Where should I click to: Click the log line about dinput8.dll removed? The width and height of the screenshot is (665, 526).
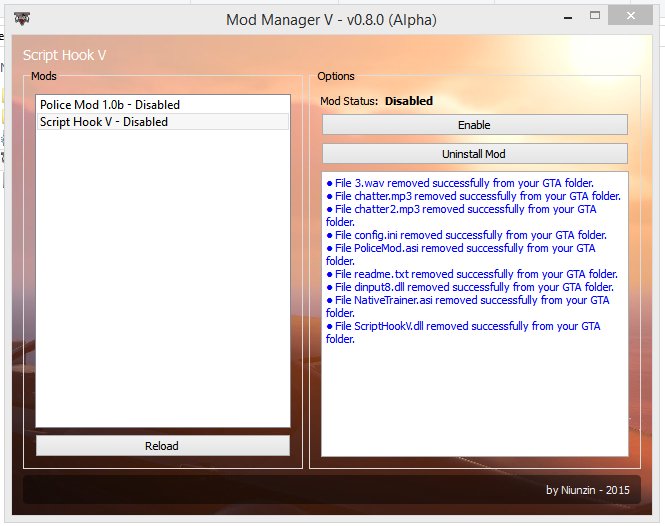[x=470, y=287]
